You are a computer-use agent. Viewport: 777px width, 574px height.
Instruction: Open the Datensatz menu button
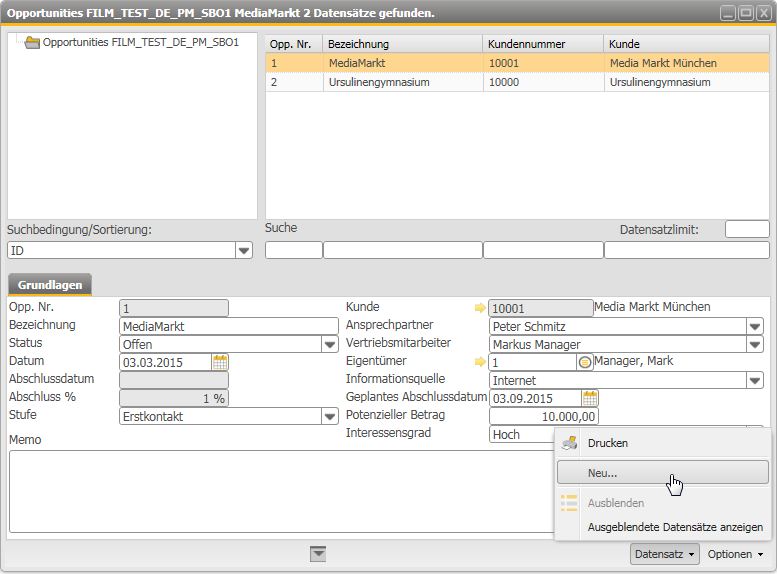coord(665,554)
